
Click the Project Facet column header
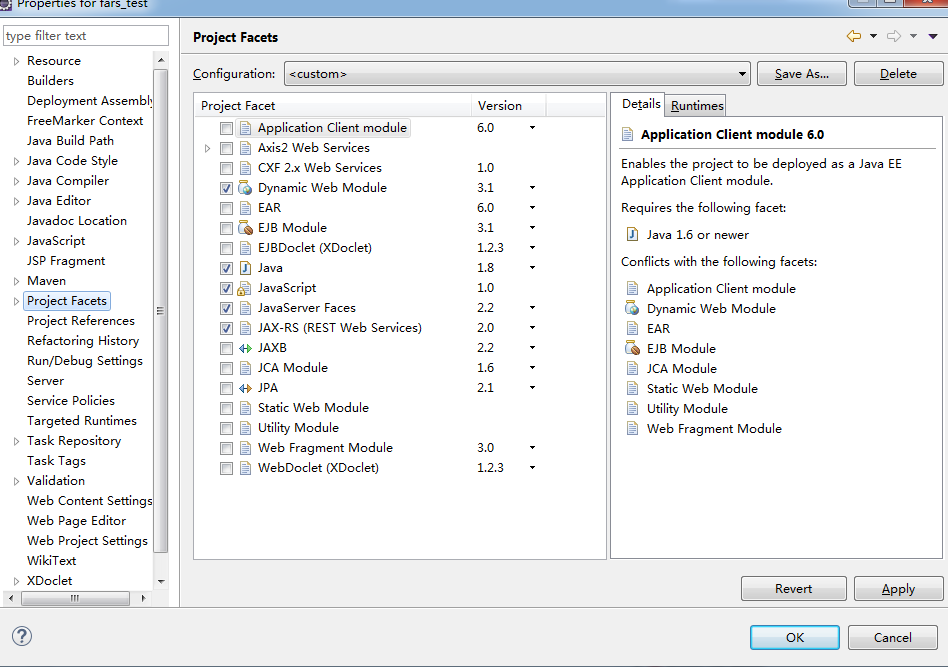tap(333, 105)
